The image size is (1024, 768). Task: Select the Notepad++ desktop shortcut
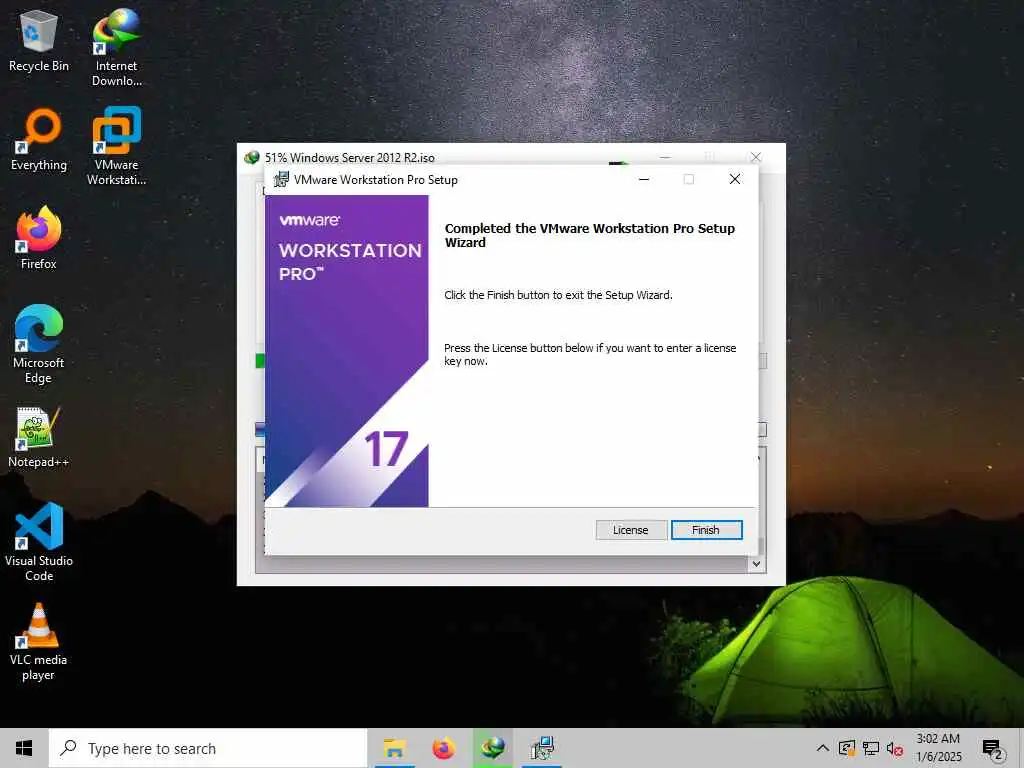click(39, 437)
